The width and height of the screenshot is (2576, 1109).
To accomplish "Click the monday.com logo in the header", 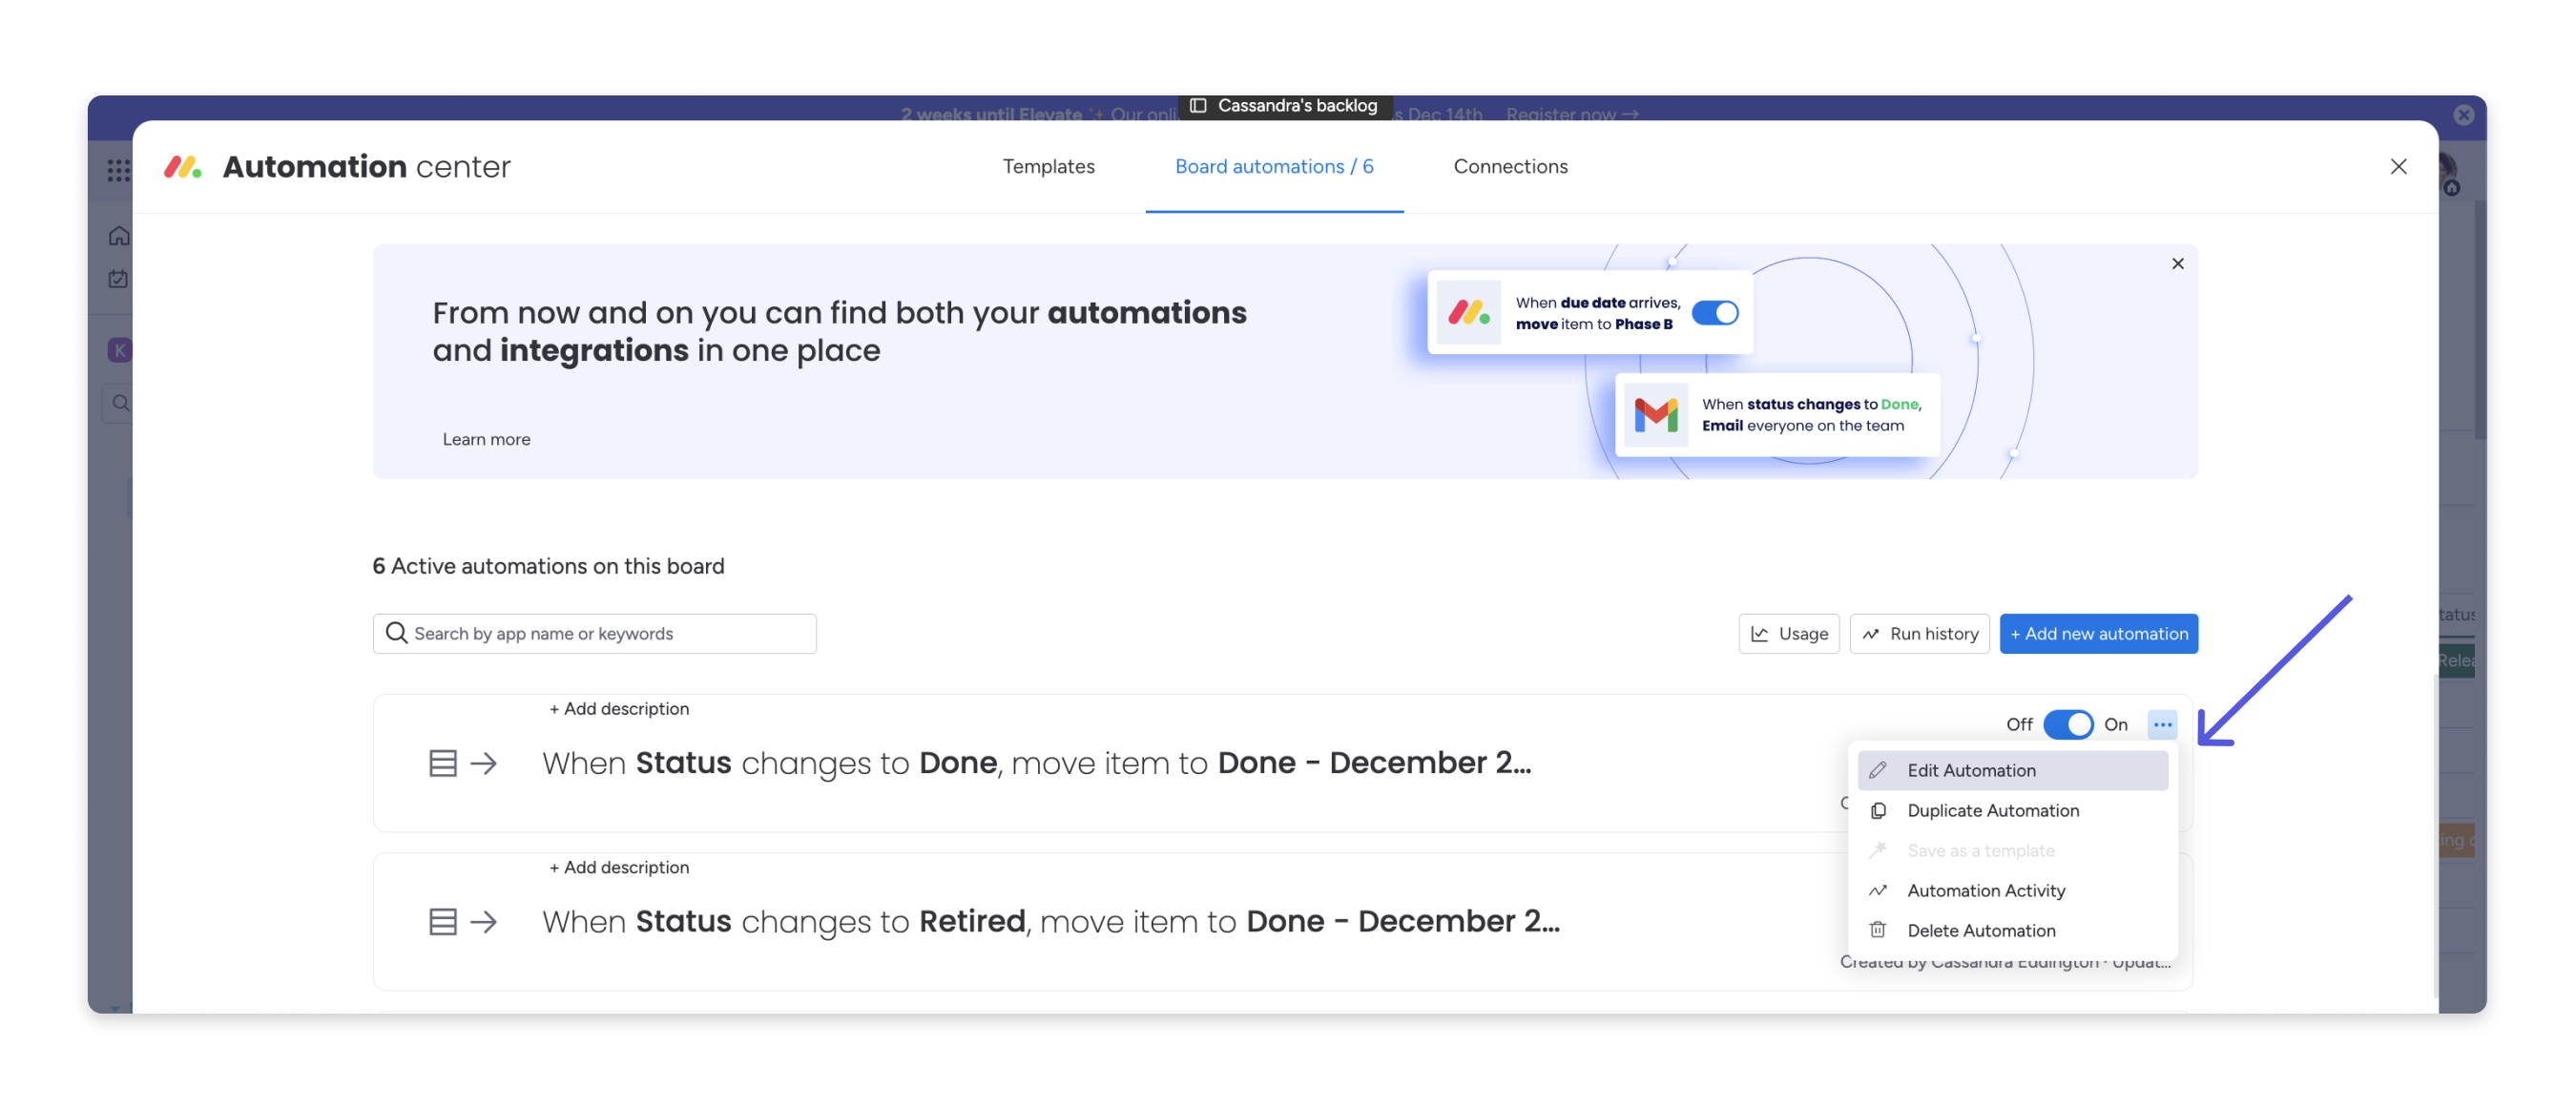I will (183, 167).
